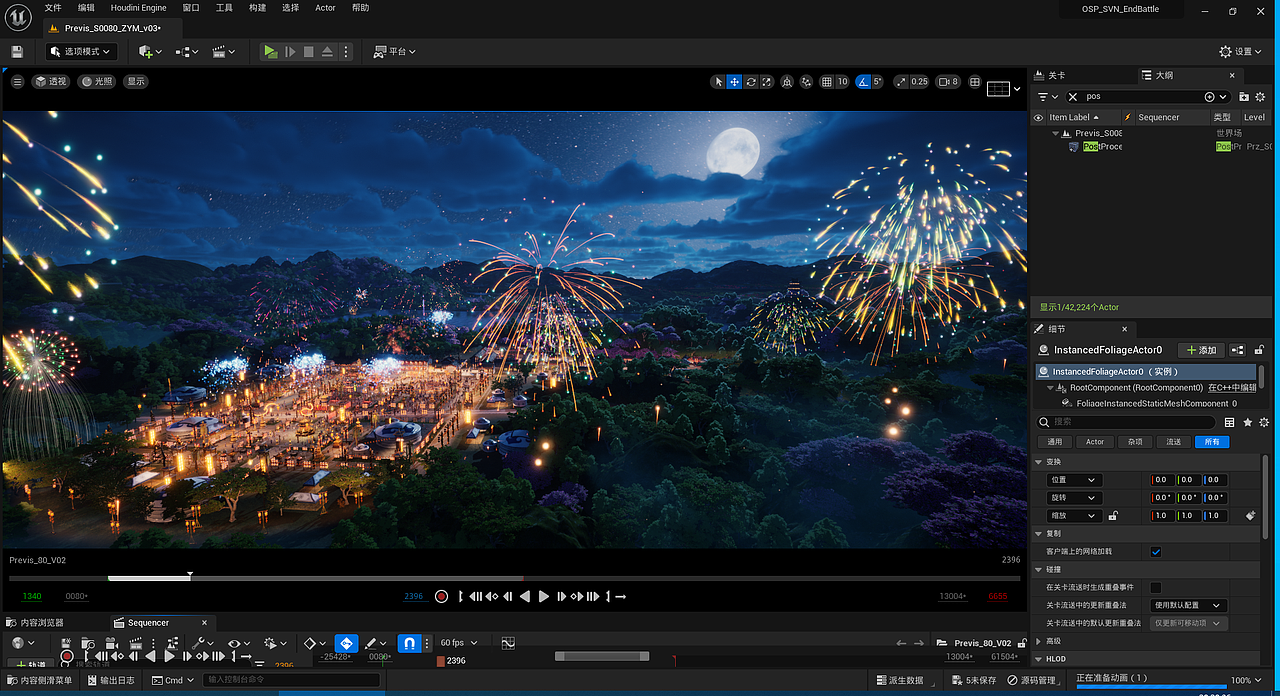Click the 显示 show flags button
Screen dimensions: 1280x696
point(135,81)
